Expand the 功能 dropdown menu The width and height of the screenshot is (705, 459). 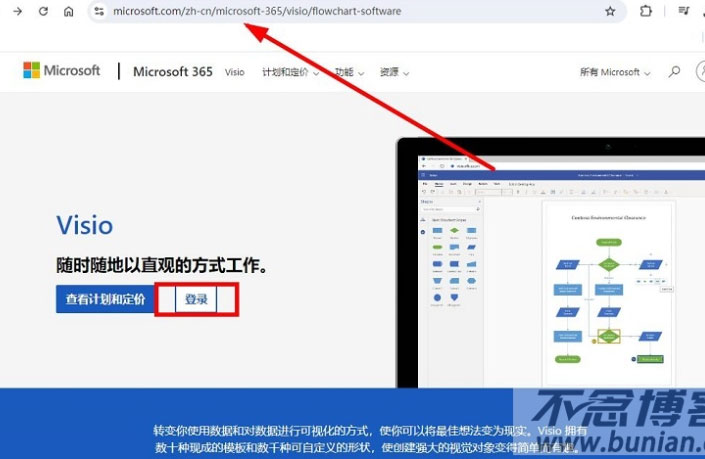[349, 72]
